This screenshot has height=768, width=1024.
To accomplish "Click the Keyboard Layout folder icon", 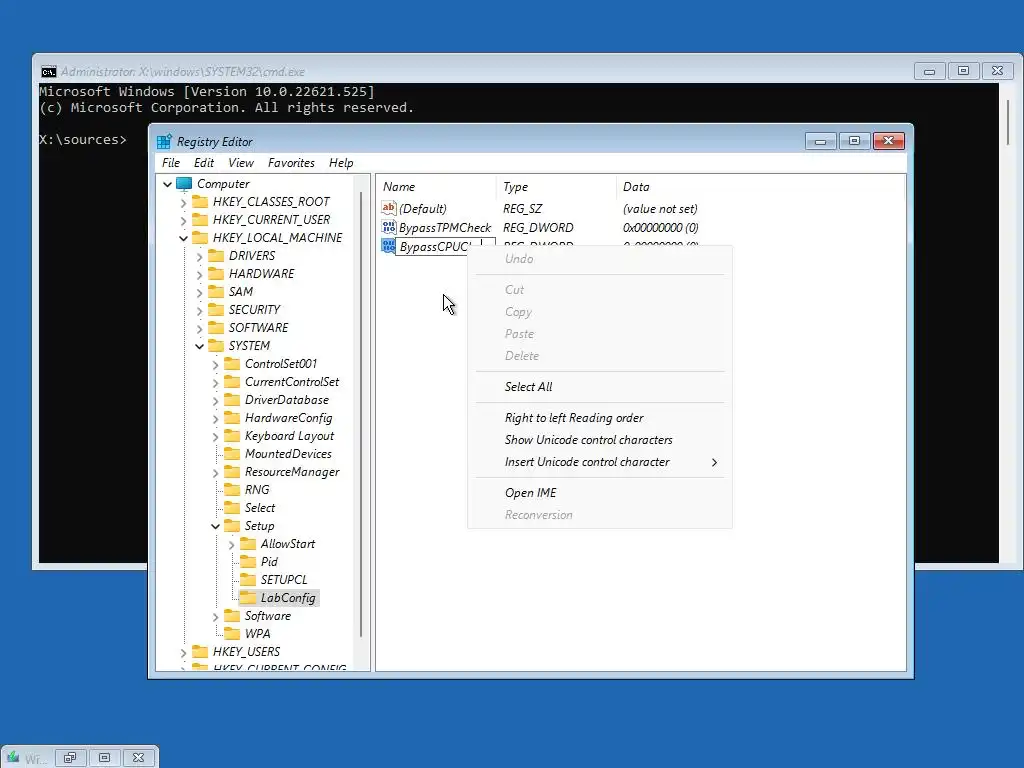I will point(232,436).
